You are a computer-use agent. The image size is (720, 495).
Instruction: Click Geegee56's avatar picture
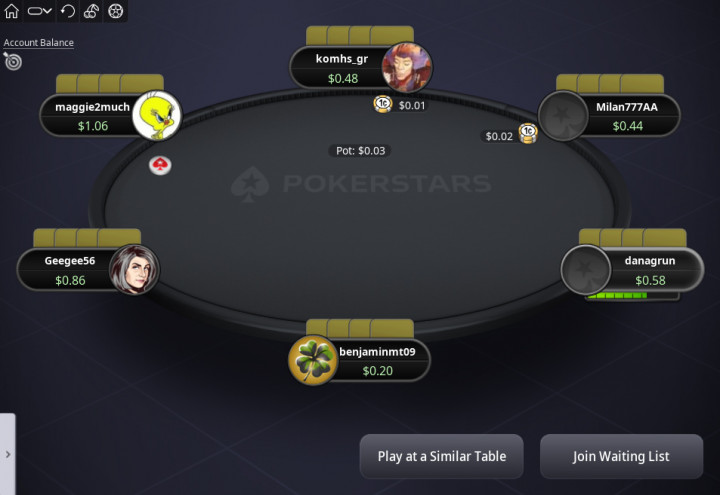tap(134, 270)
